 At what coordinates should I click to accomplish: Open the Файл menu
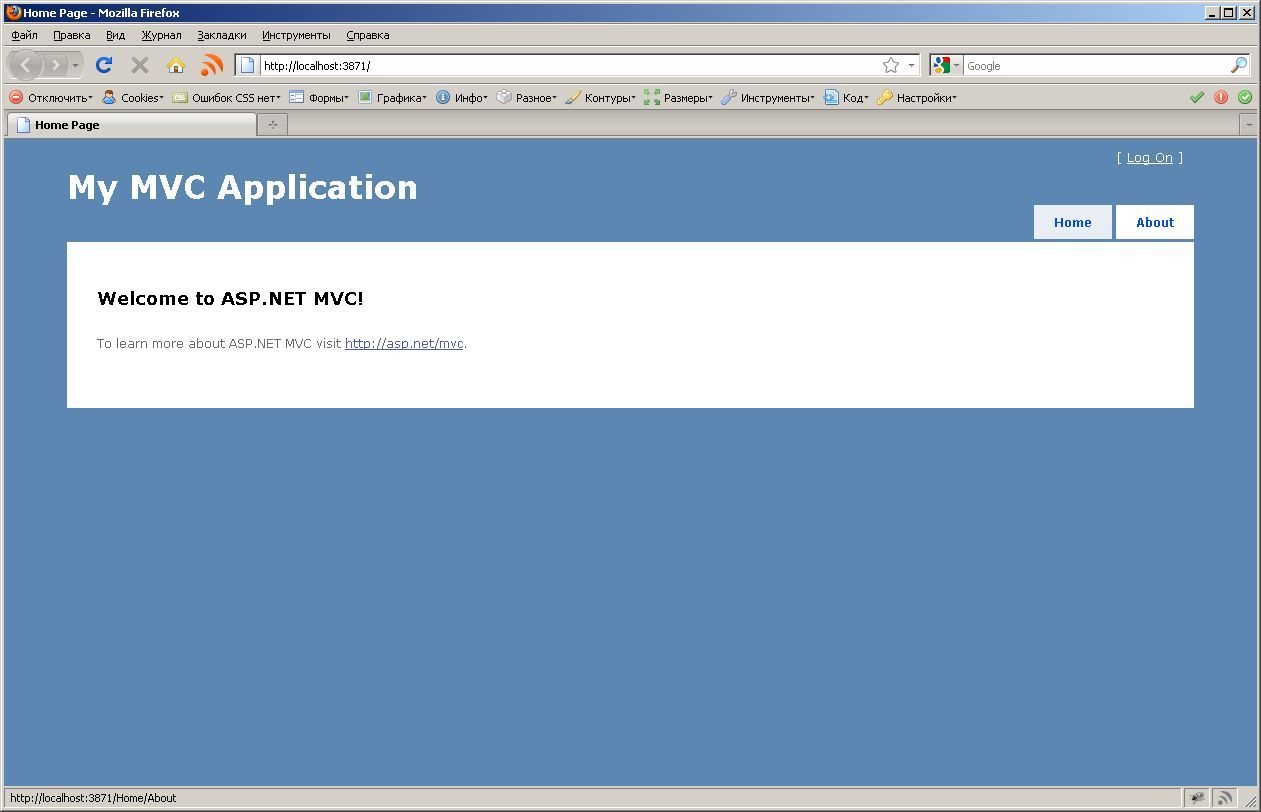24,35
